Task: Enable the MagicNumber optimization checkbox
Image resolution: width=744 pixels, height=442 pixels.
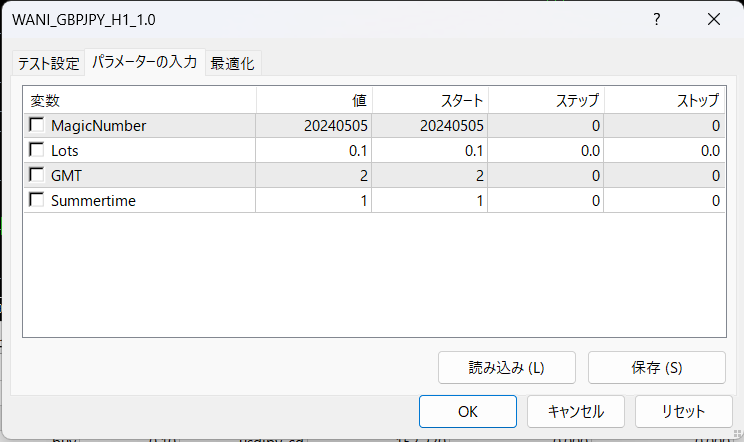Action: point(37,126)
